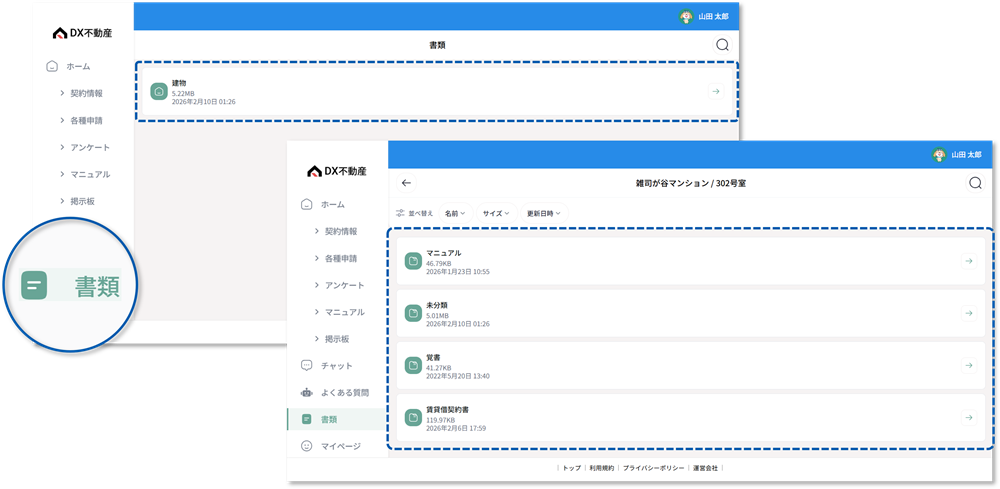Click the マニュアル folder icon in list
The width and height of the screenshot is (1000, 489).
coord(413,261)
